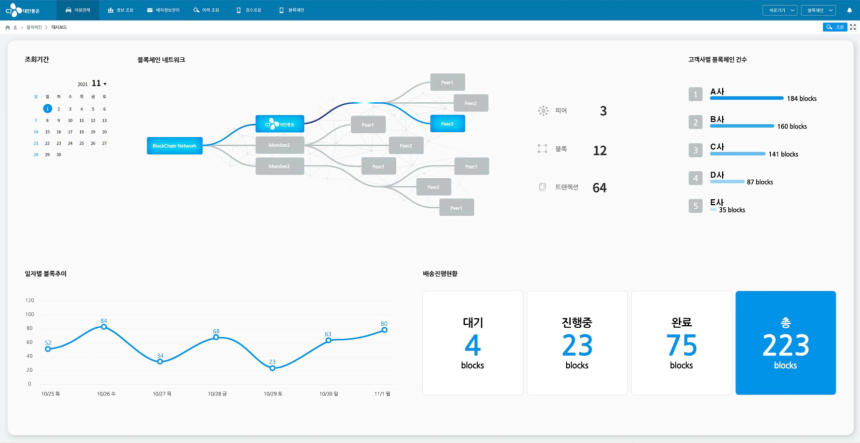Select the blue total 223 blocks card

785,343
